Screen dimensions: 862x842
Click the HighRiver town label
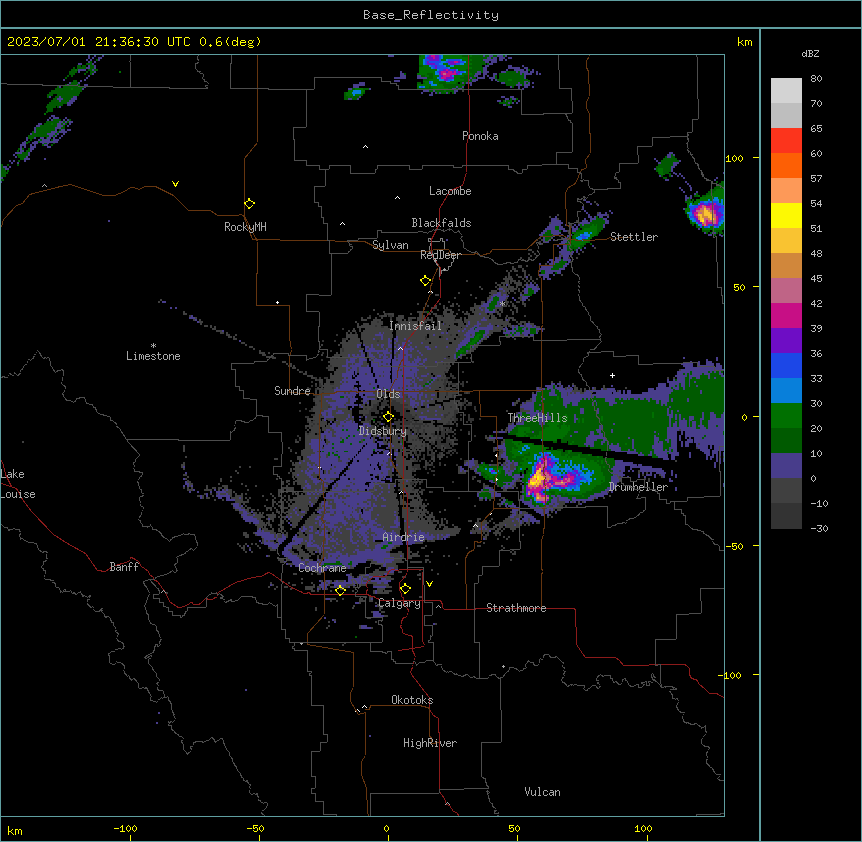tap(430, 743)
